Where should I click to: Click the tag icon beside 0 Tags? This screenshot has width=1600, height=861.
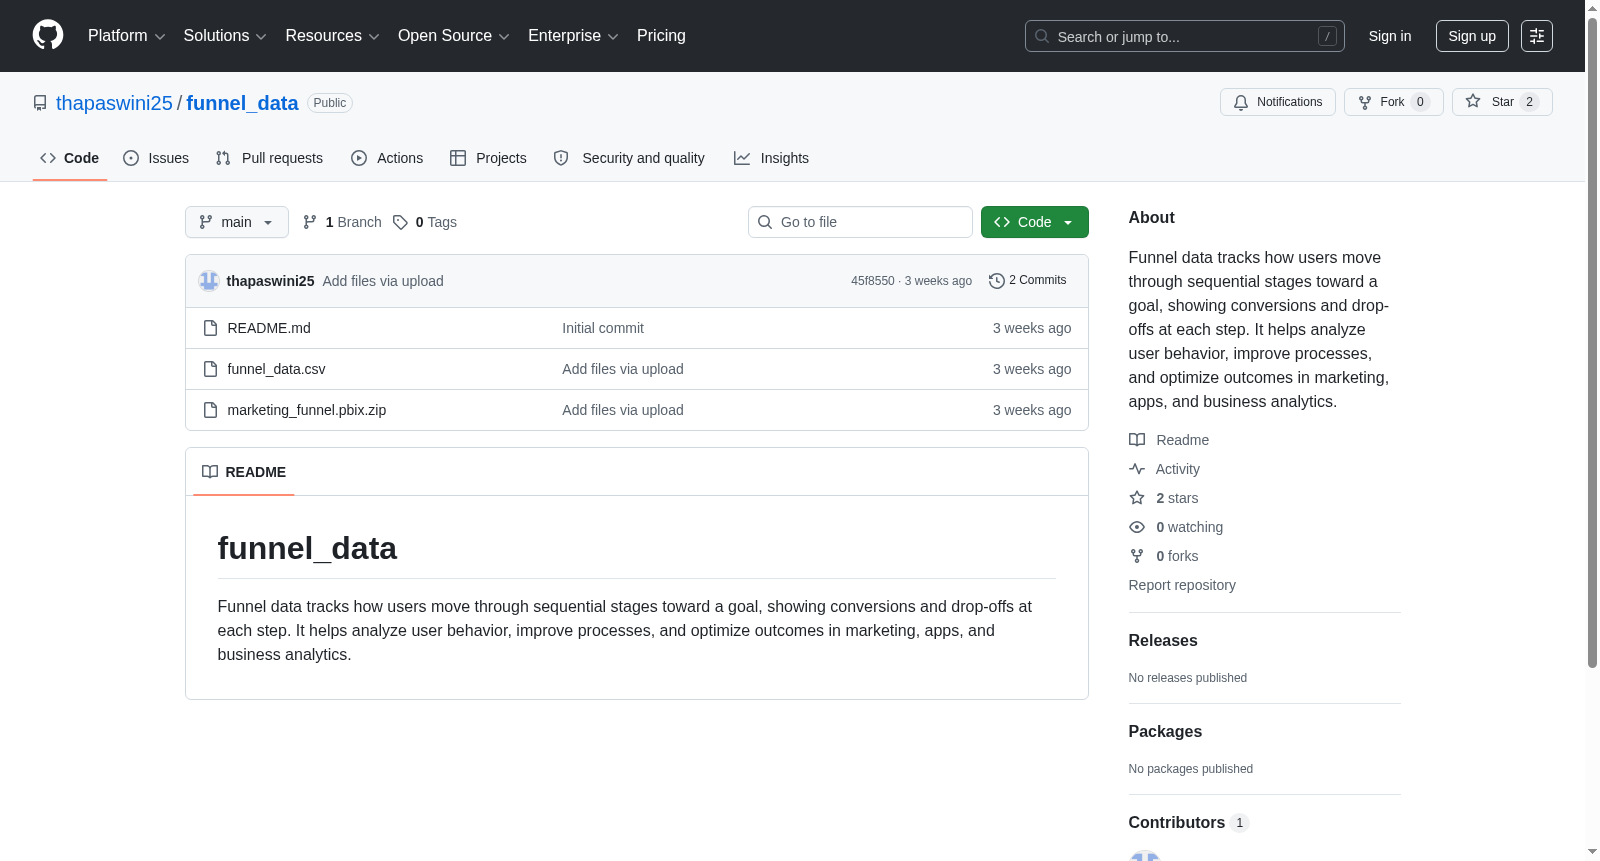click(x=400, y=222)
